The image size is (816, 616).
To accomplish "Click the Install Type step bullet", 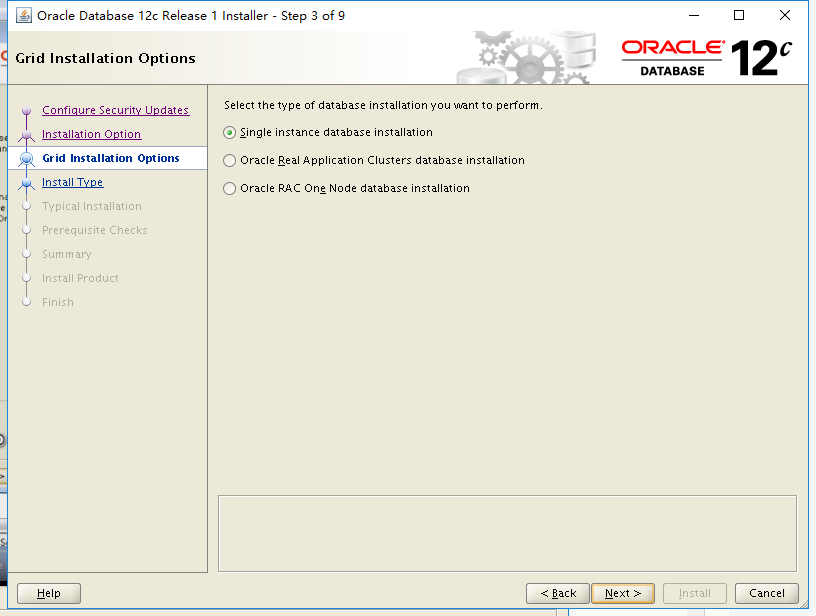I will (x=27, y=183).
